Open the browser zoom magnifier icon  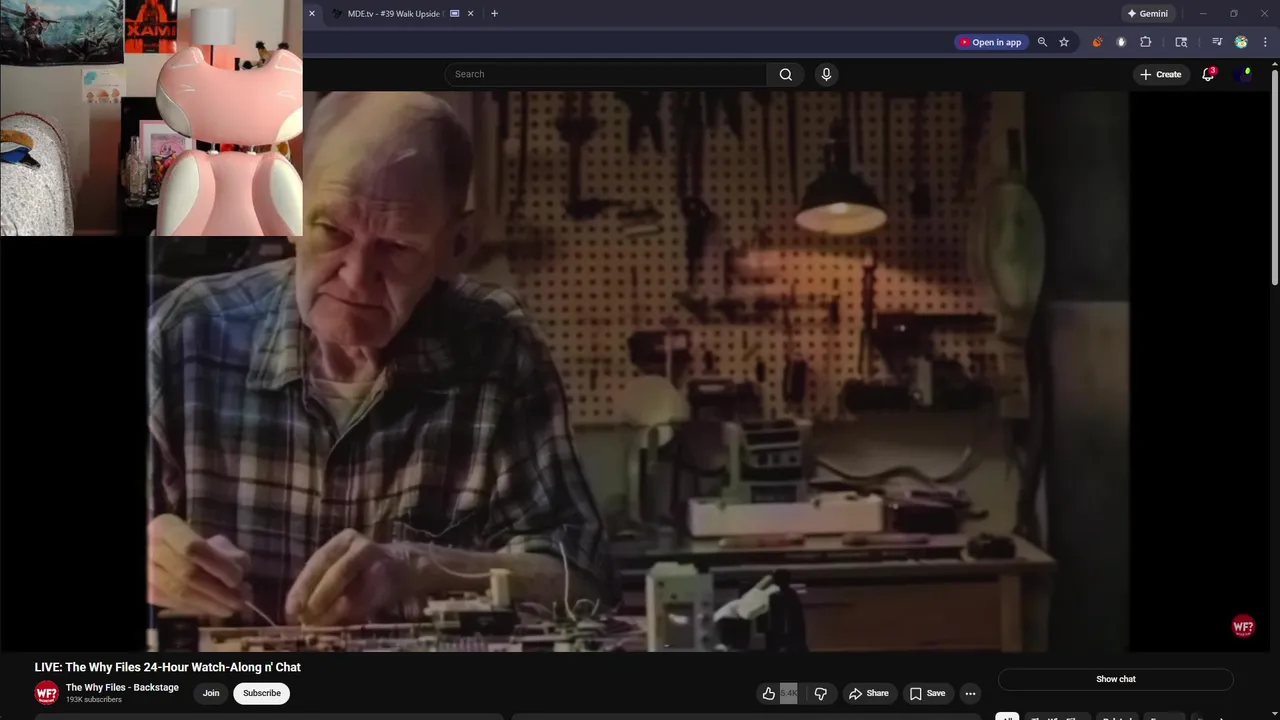pyautogui.click(x=1042, y=42)
